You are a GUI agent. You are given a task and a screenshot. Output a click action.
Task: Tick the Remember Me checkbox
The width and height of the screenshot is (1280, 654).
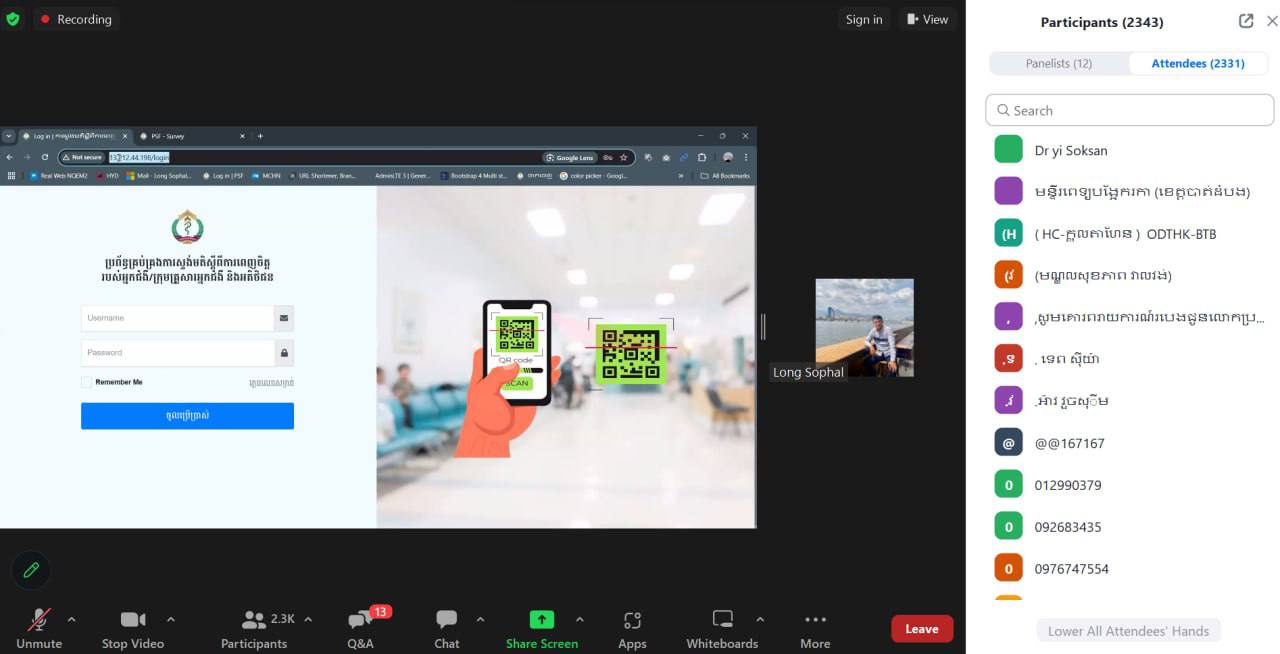[x=86, y=382]
